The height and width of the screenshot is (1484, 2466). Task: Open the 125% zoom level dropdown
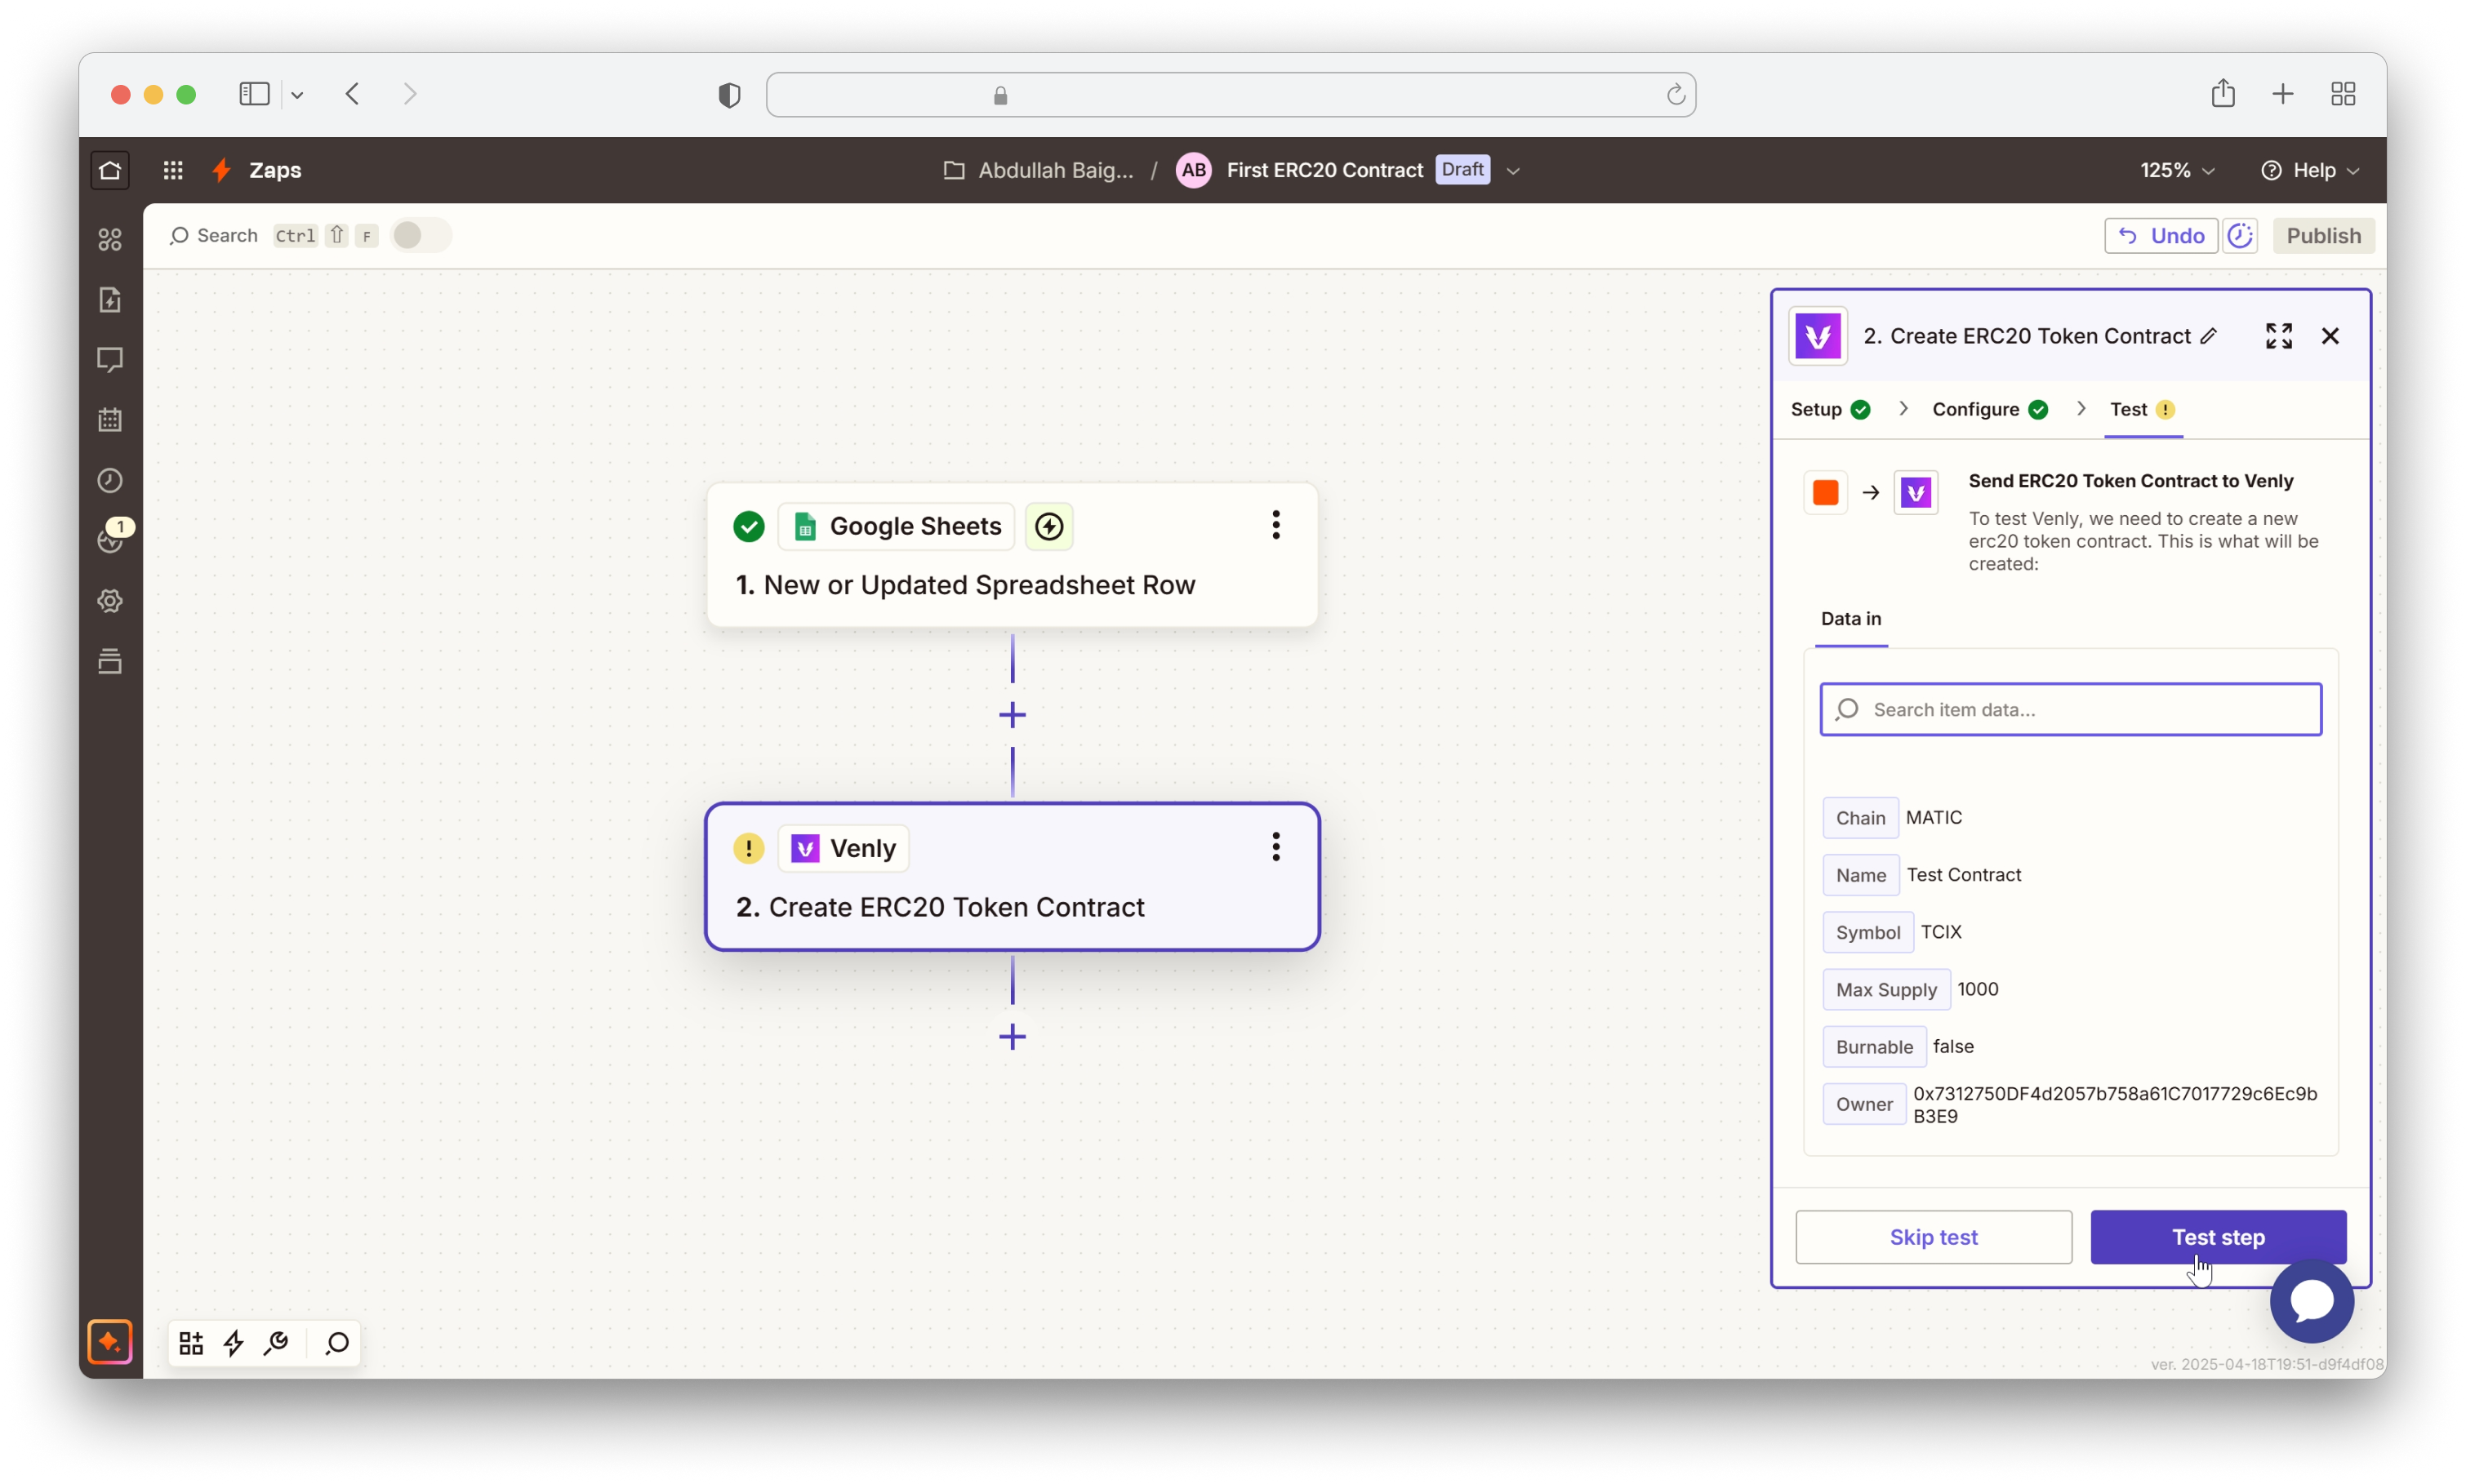(2177, 171)
